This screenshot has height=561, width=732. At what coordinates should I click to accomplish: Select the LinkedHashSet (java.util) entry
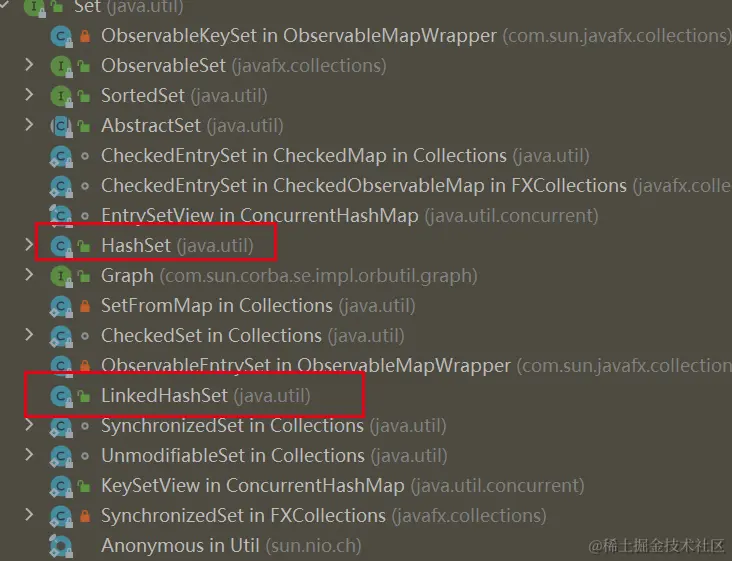(x=206, y=396)
